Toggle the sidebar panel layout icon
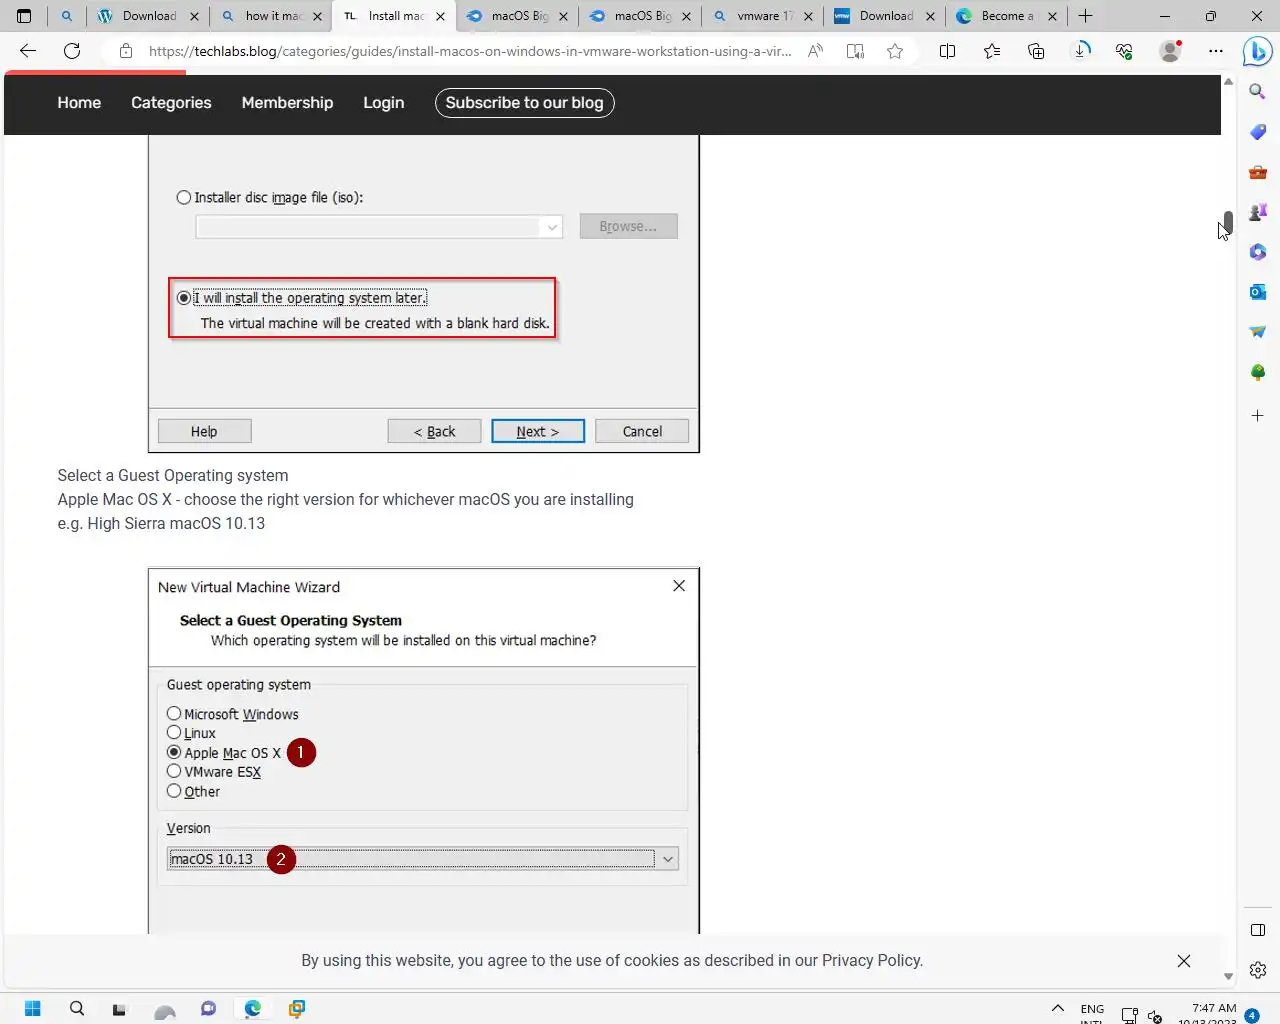 tap(1258, 930)
